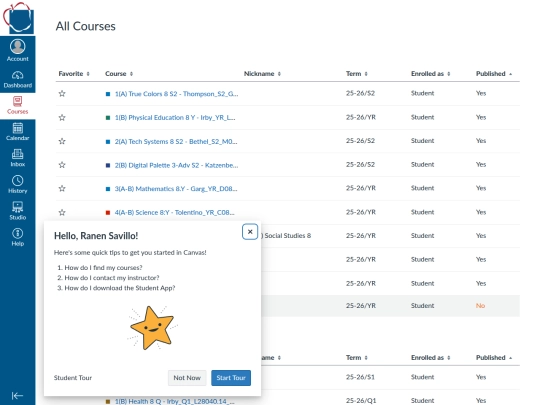
Task: Favorite the Science 8:Y course
Action: (x=62, y=212)
